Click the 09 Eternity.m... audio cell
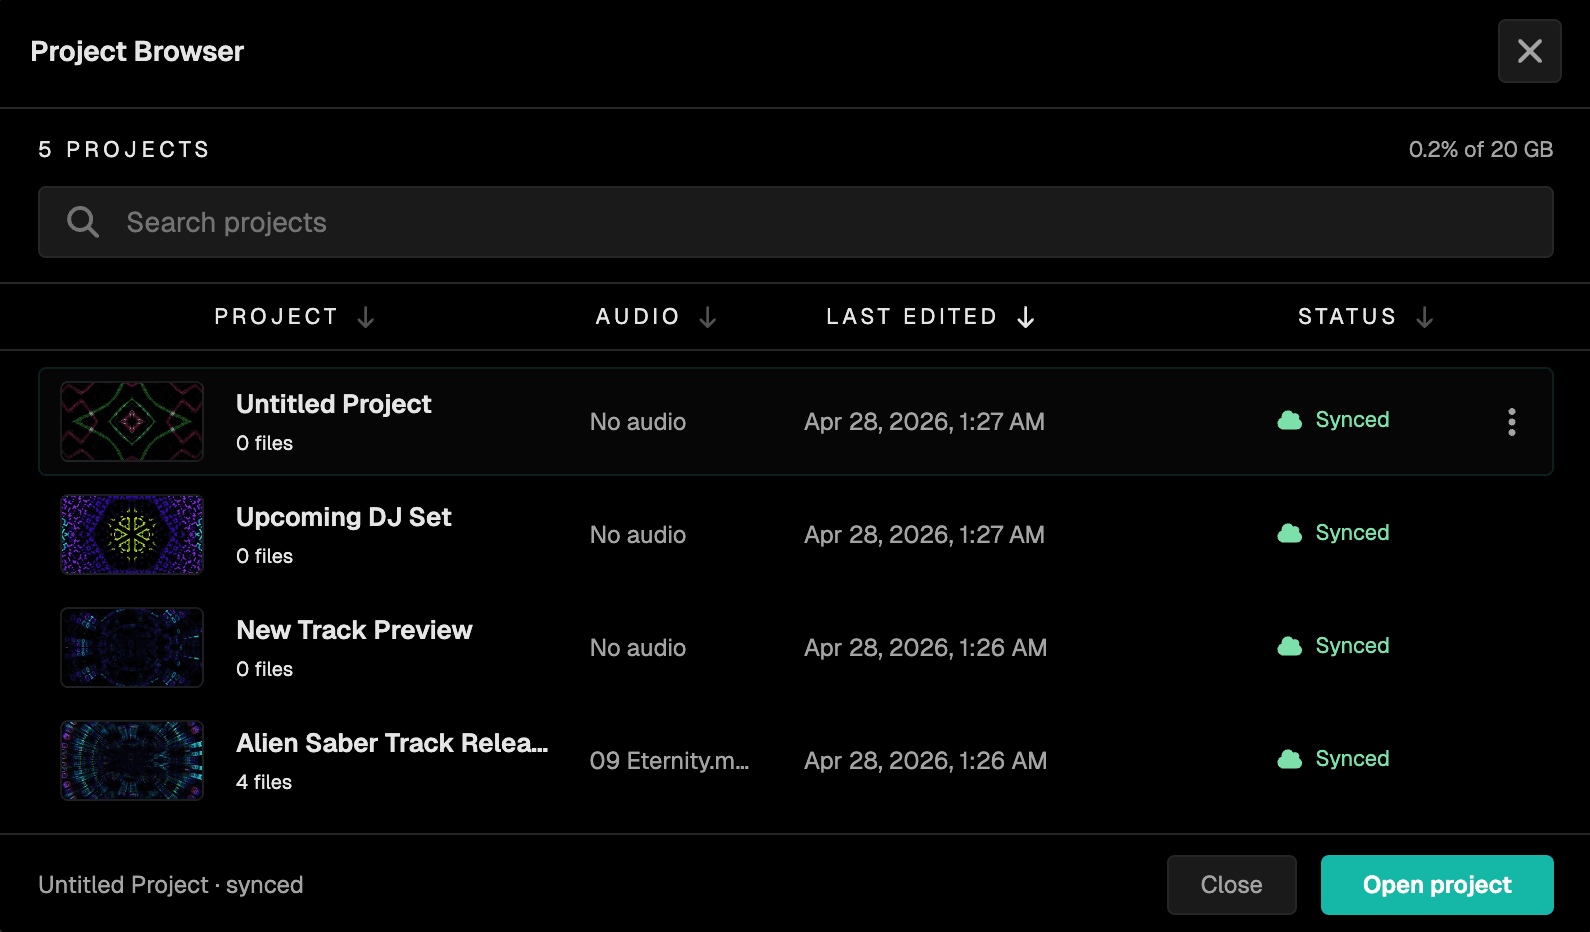 [x=669, y=761]
